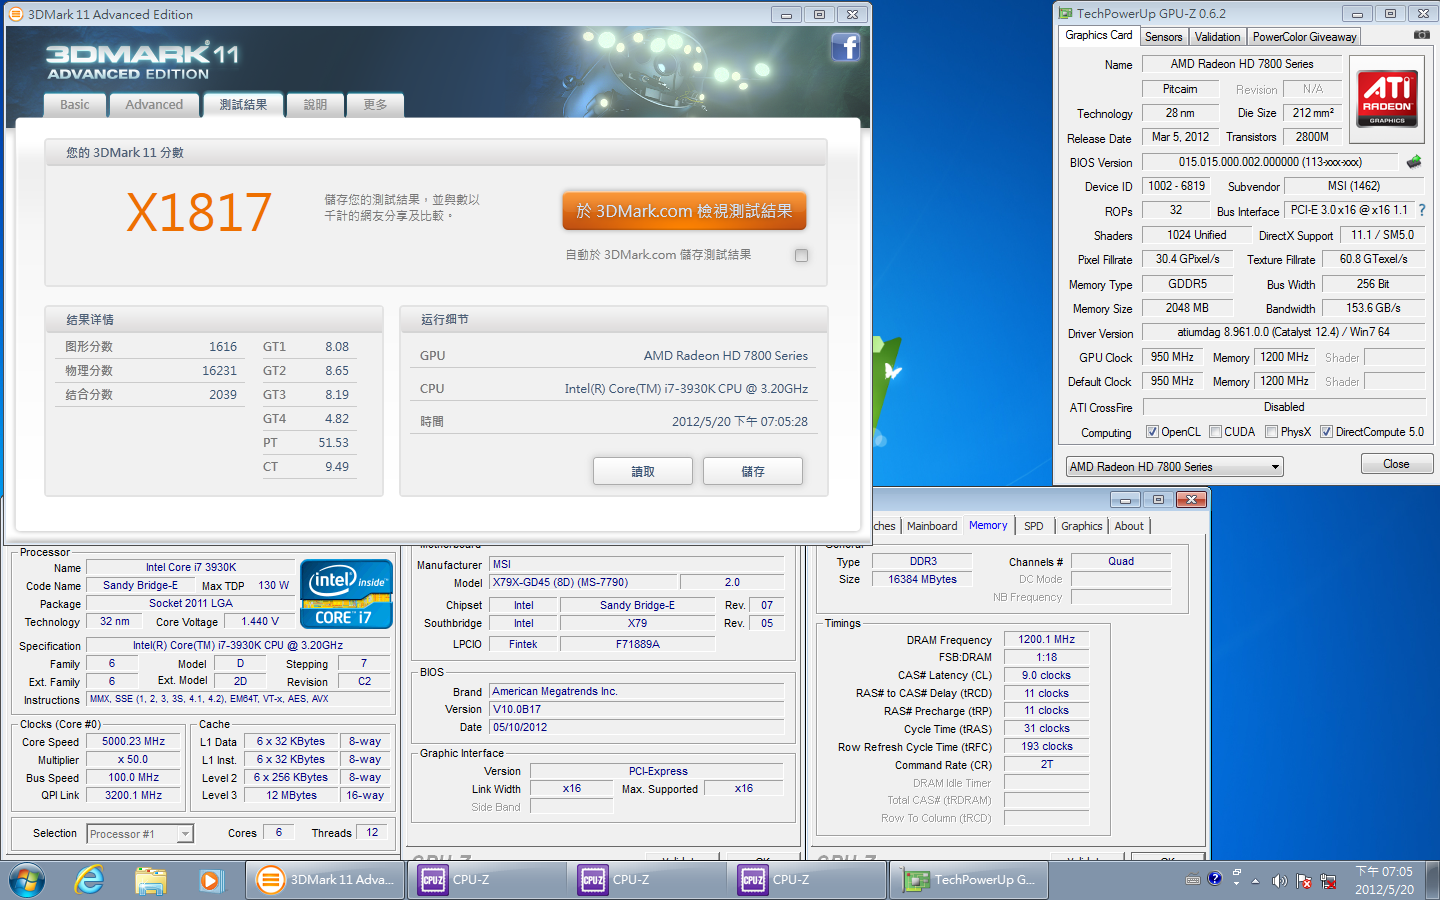Toggle the PhysX checkbox in GPU-Z
The height and width of the screenshot is (900, 1440).
click(x=1271, y=432)
